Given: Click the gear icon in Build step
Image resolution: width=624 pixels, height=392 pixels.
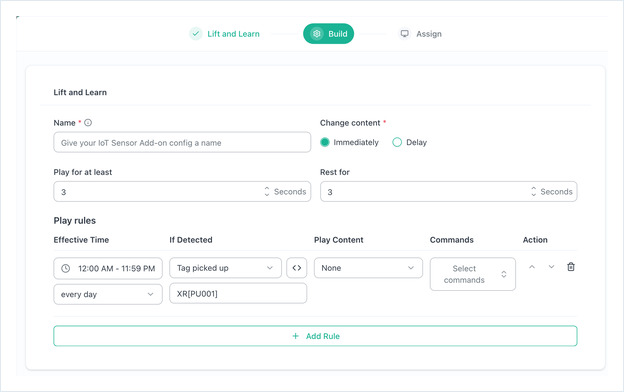Looking at the screenshot, I should (x=317, y=34).
